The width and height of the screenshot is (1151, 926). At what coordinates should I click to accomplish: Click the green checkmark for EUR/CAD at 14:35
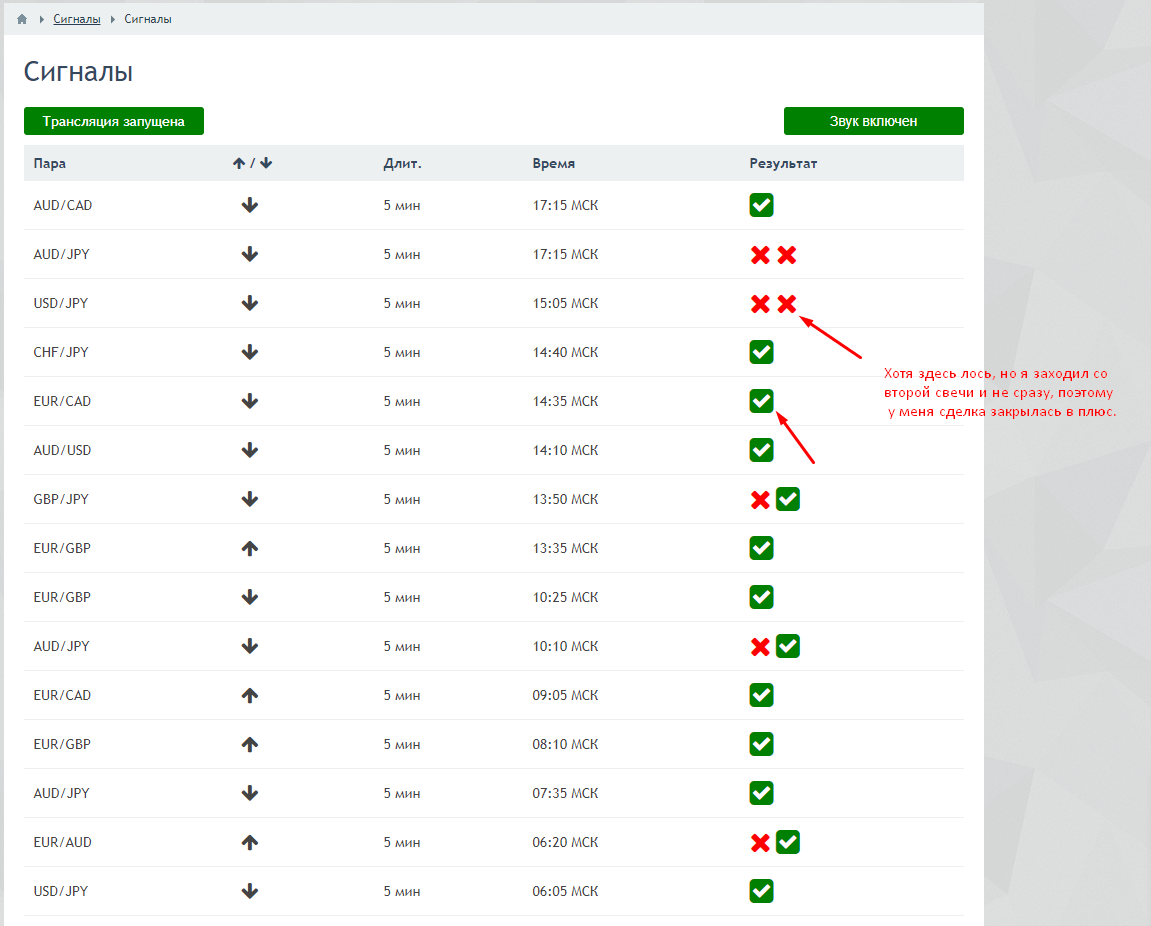tap(761, 401)
